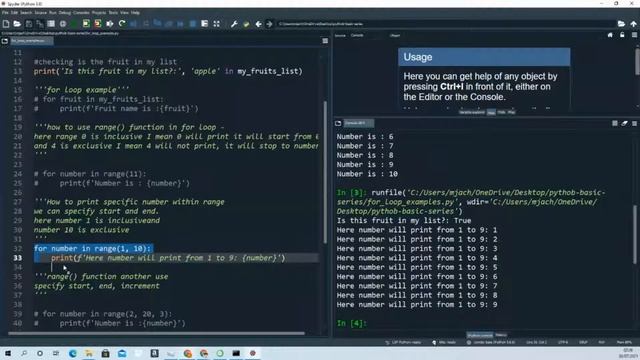Open a file using the toolbar folder icon

point(17,24)
